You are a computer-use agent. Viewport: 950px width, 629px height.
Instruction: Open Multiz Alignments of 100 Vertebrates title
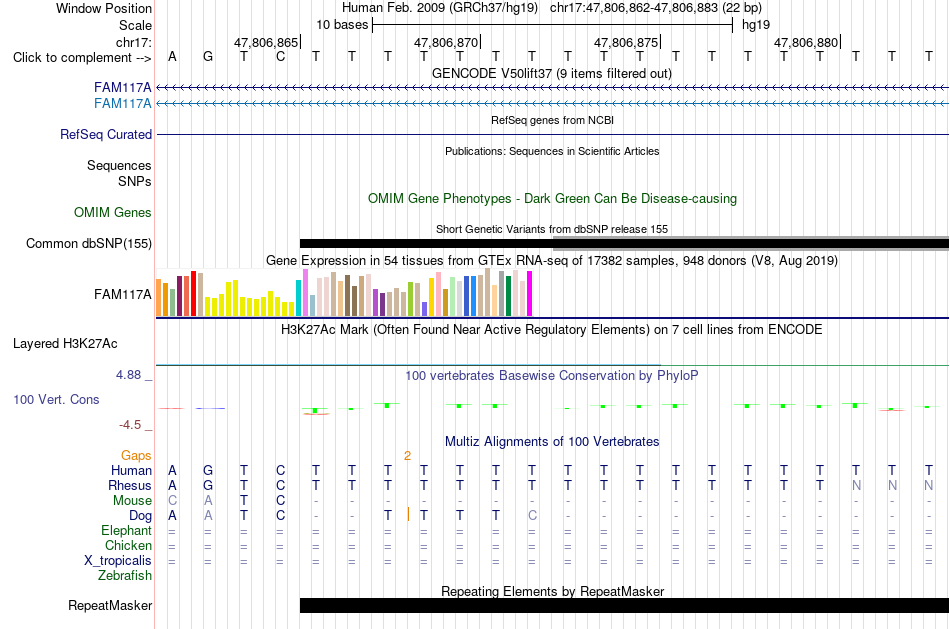point(552,442)
